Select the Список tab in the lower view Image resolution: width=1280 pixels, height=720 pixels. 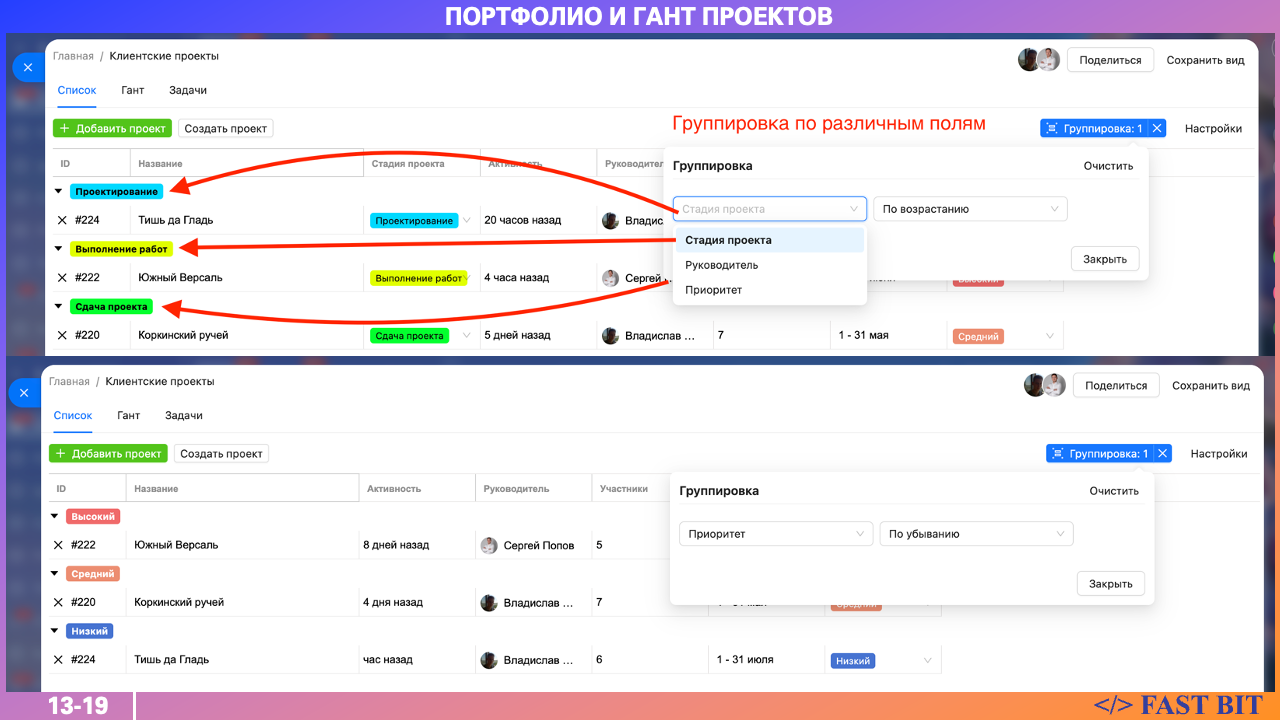pyautogui.click(x=73, y=415)
